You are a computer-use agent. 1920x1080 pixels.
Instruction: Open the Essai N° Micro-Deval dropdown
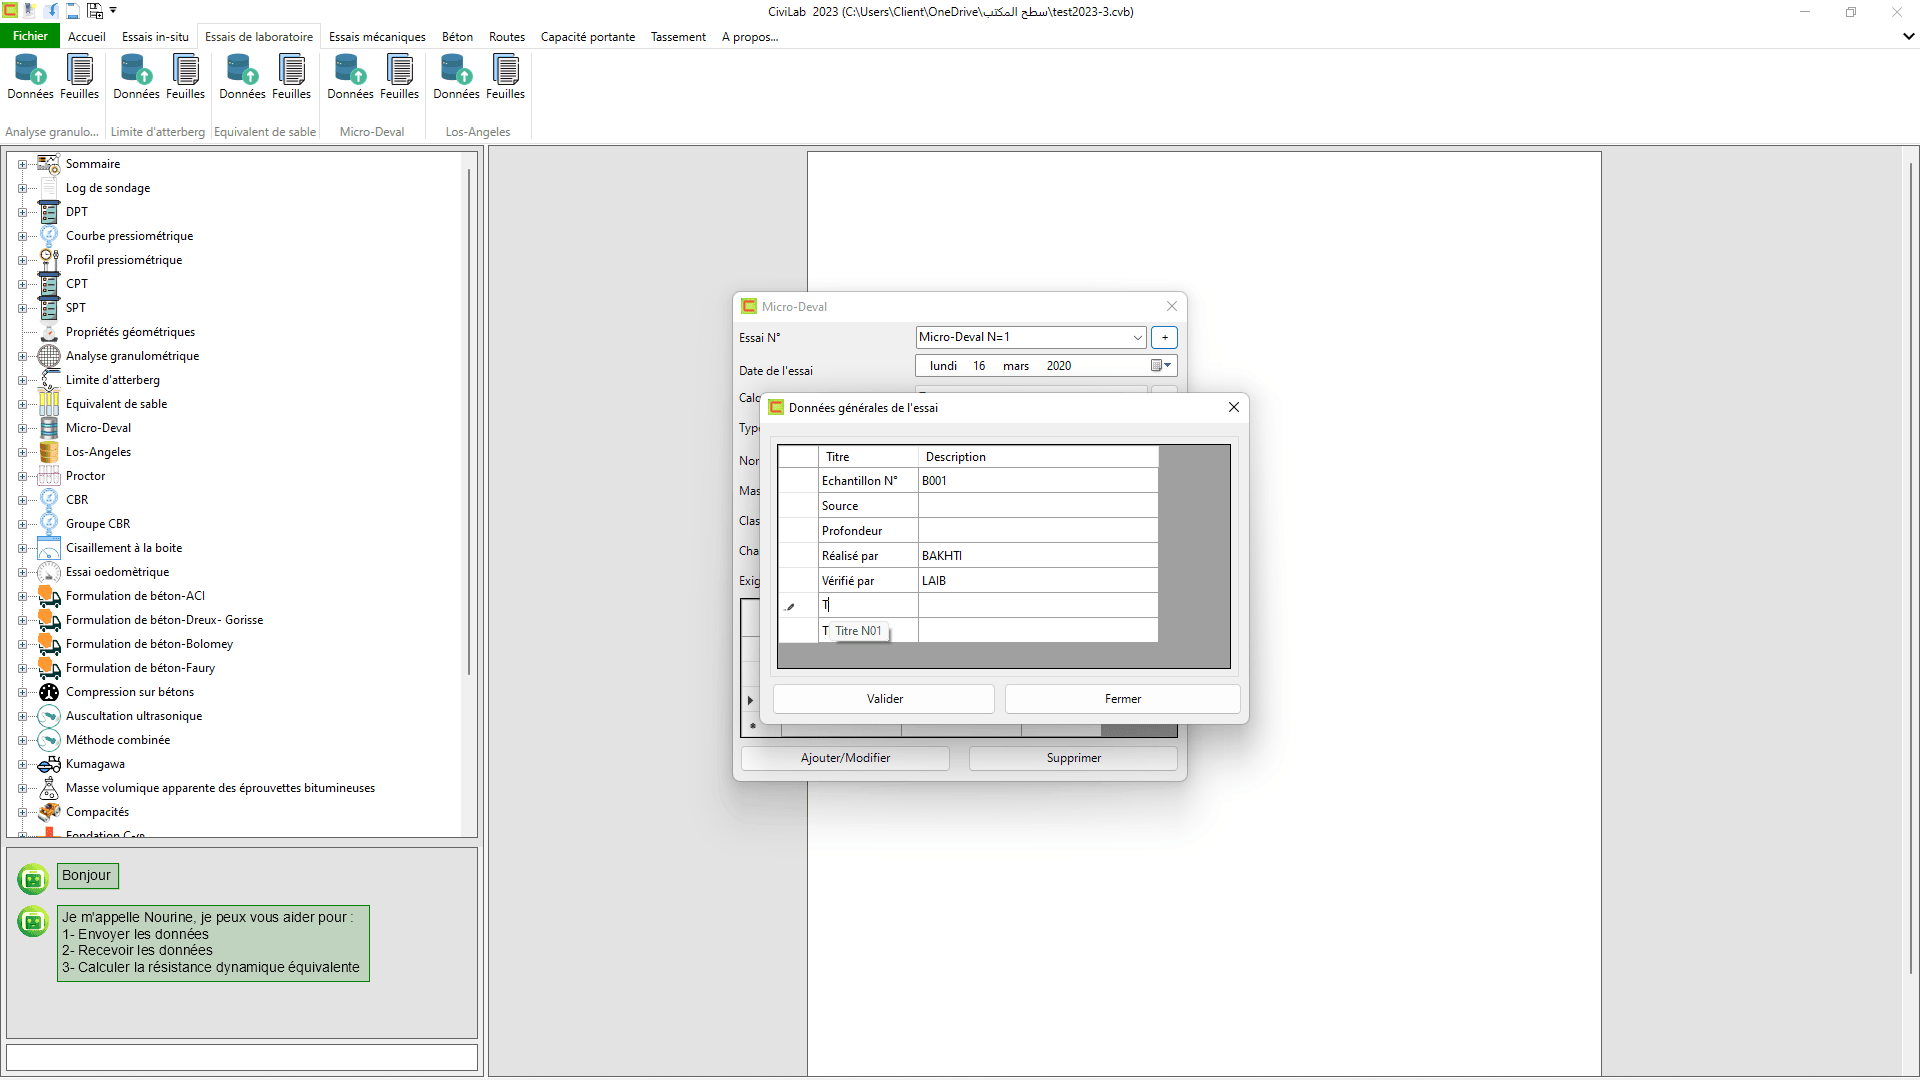pos(1137,337)
